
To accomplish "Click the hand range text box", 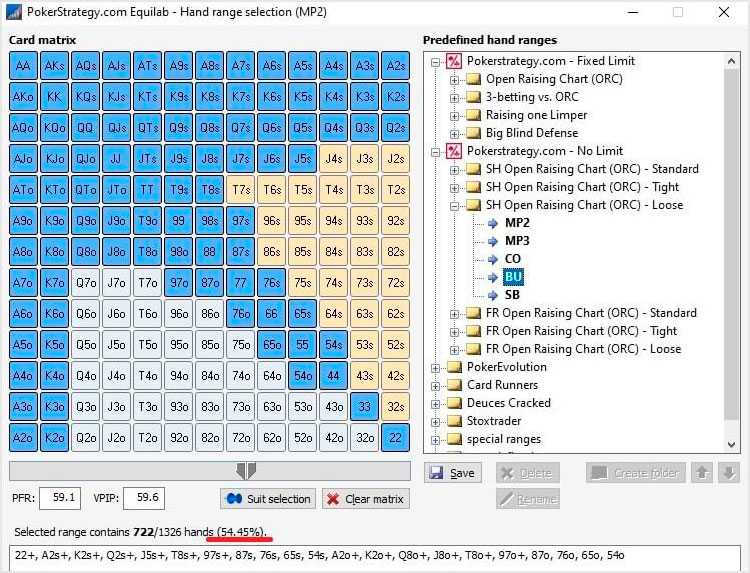I will pos(375,558).
